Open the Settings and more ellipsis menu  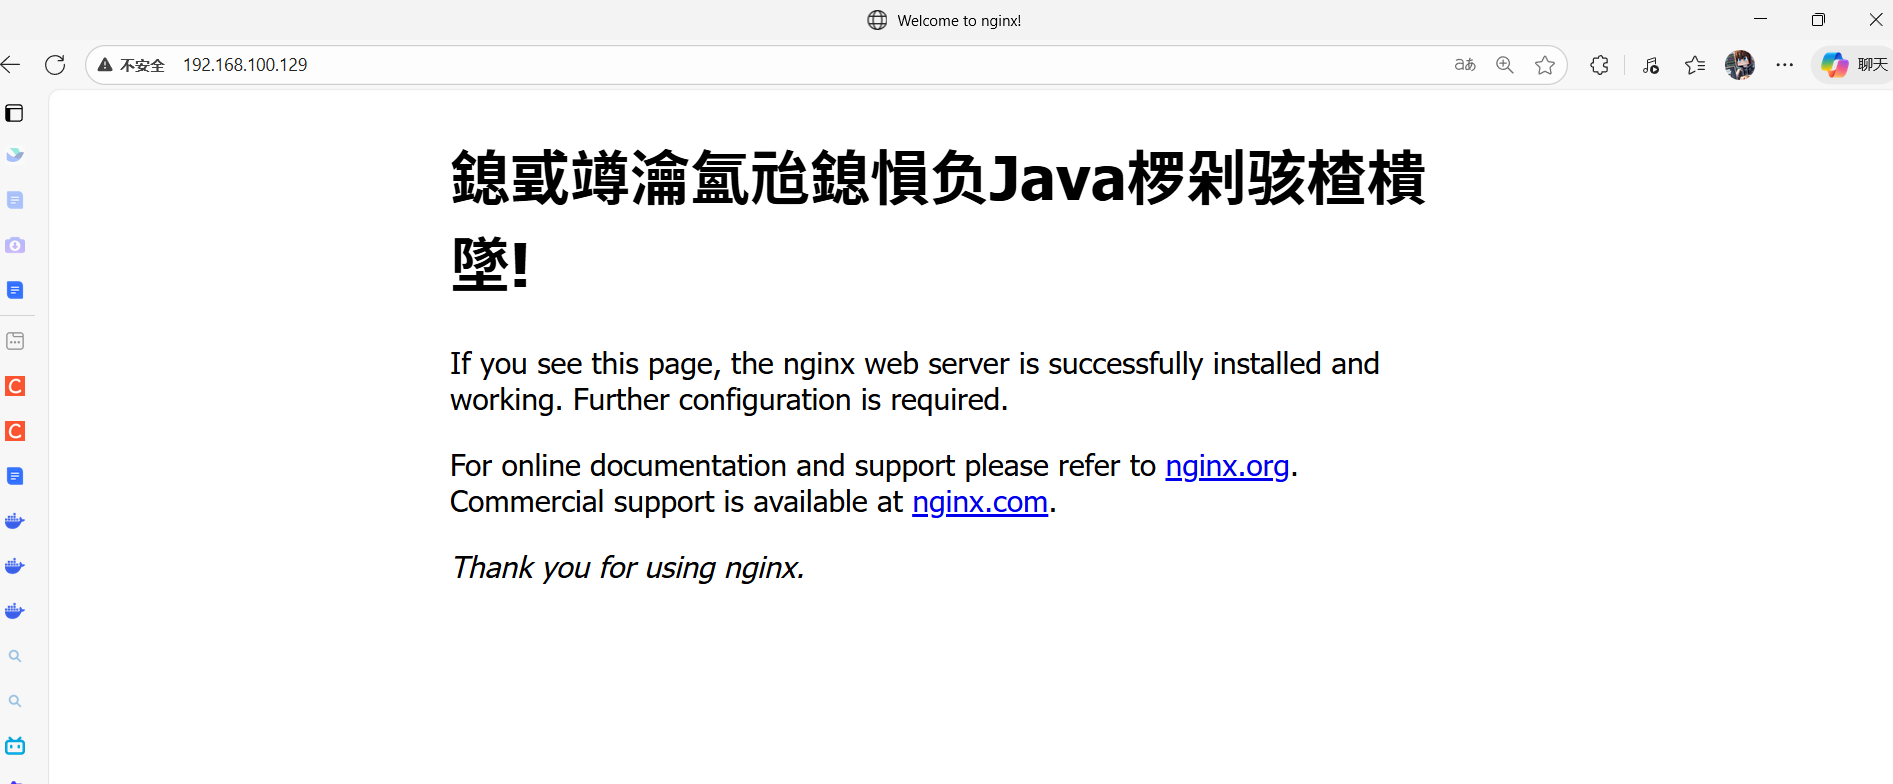tap(1785, 65)
